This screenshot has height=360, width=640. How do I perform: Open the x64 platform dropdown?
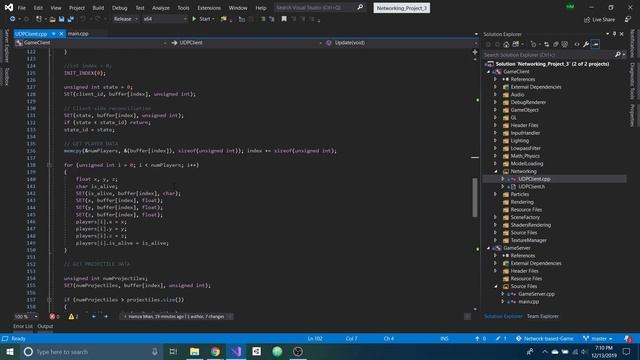click(x=165, y=19)
